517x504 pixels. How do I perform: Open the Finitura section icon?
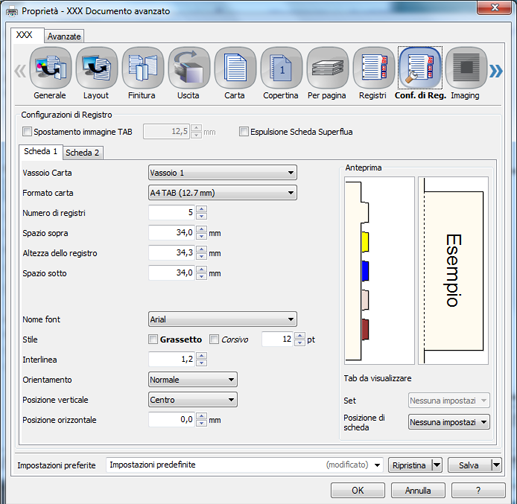tap(143, 68)
